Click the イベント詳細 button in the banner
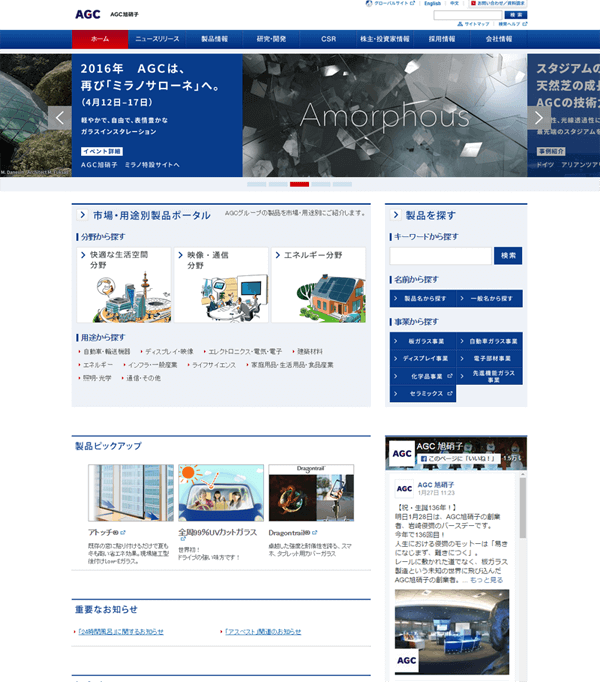The width and height of the screenshot is (600, 682). 102,151
